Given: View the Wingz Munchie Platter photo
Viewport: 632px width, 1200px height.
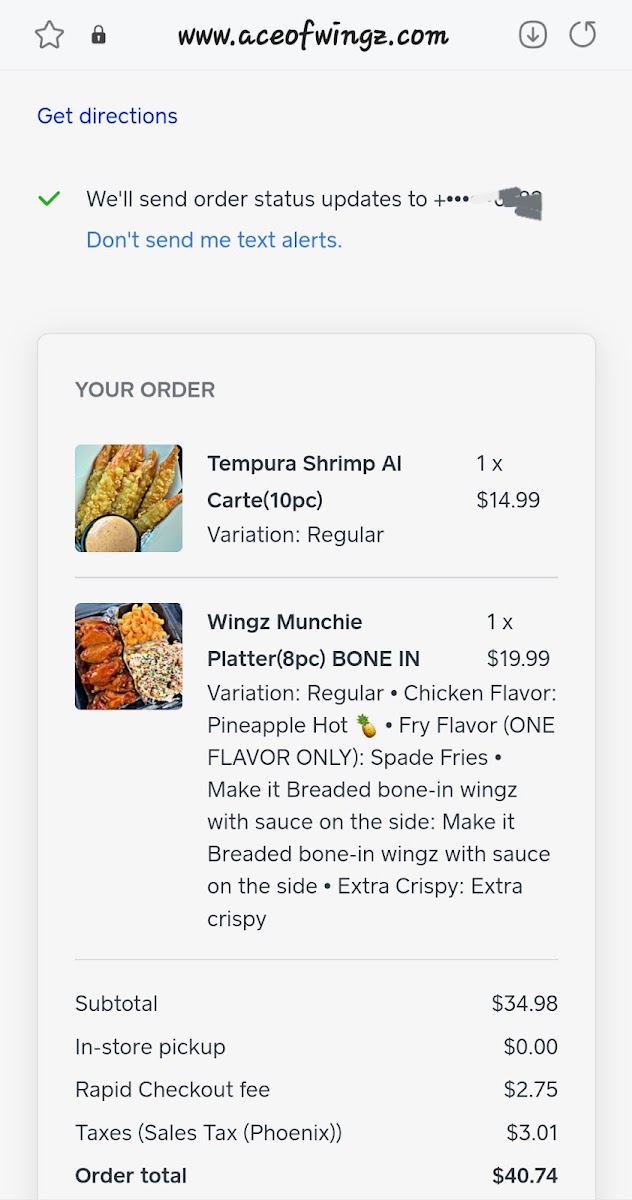Looking at the screenshot, I should pos(128,656).
